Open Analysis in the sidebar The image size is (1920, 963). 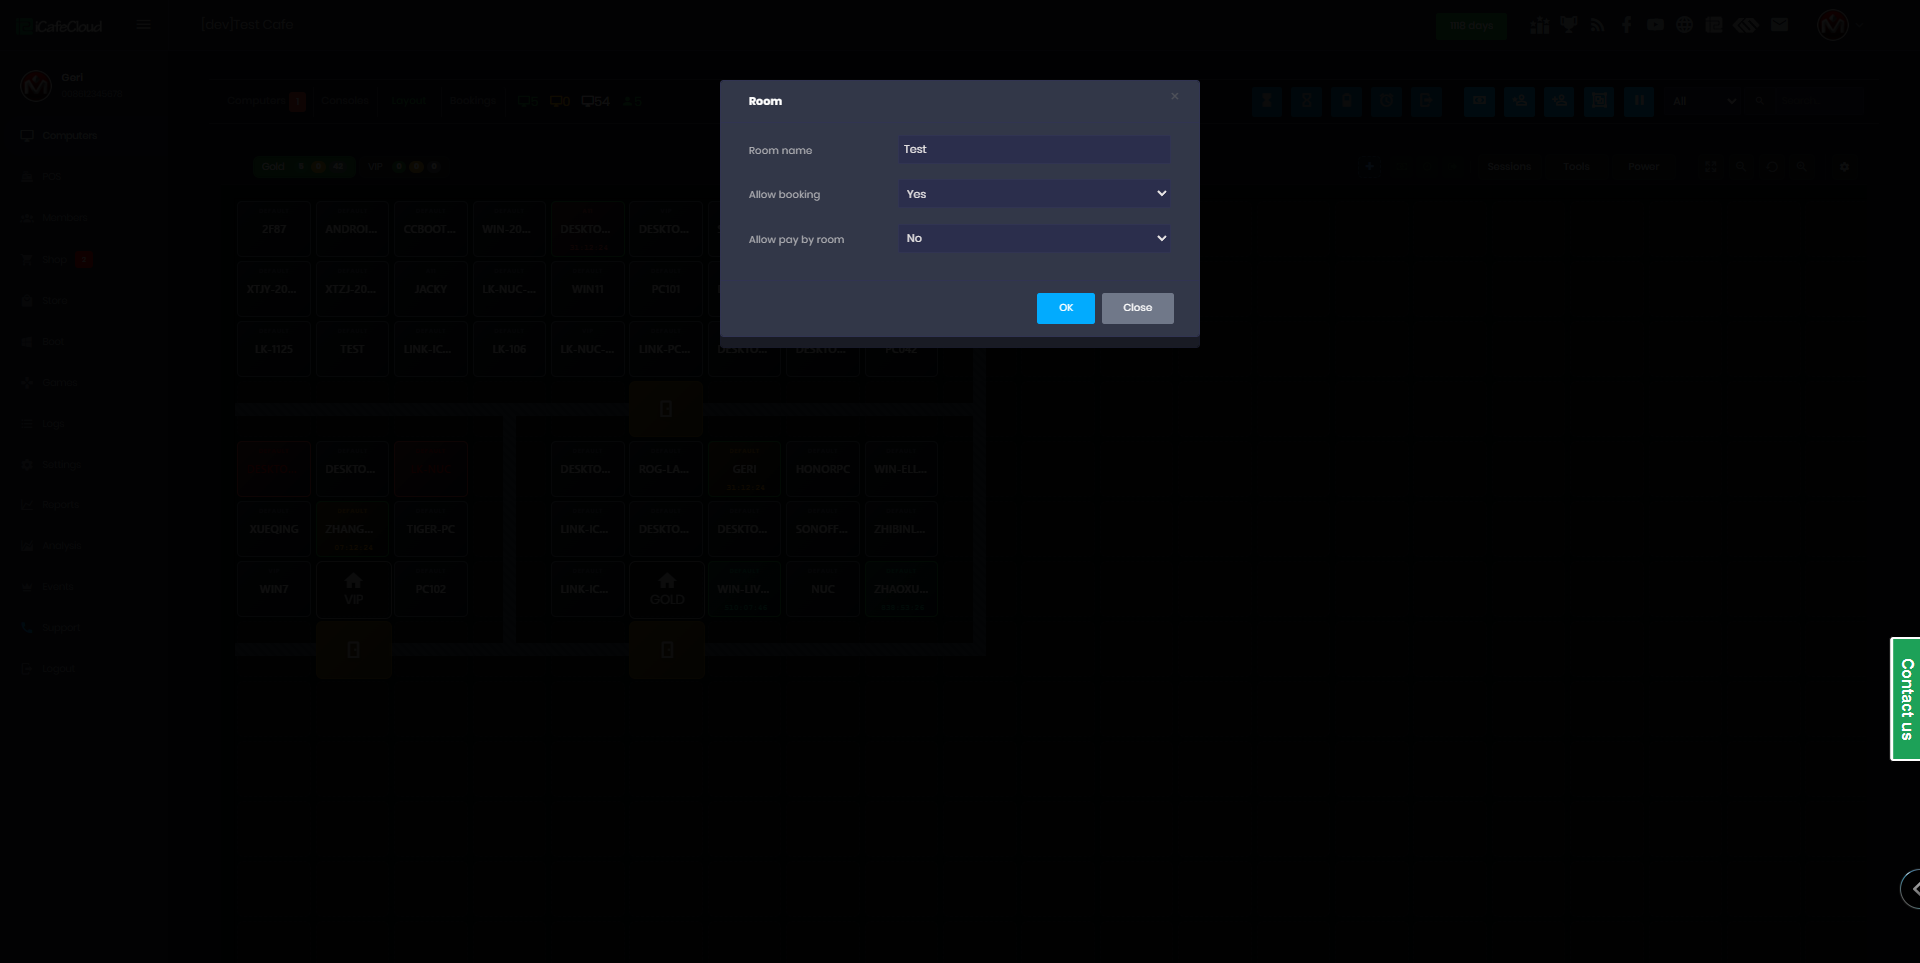point(62,547)
